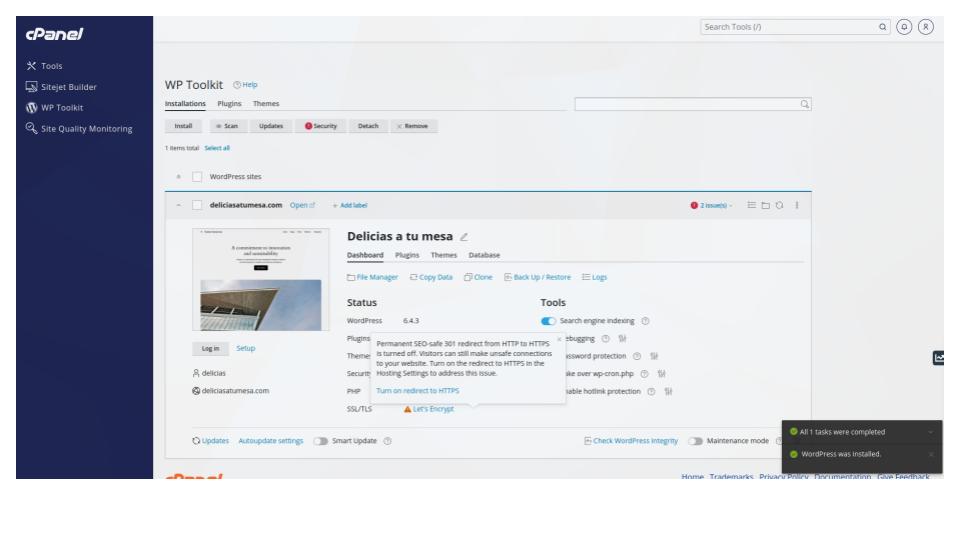Image resolution: width=960 pixels, height=540 pixels.
Task: Open Sitejet Builder from the sidebar
Action: click(61, 87)
